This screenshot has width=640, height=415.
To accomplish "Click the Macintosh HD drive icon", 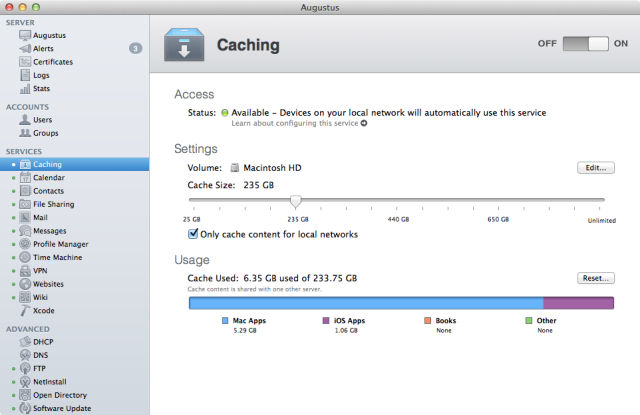I will [x=235, y=168].
